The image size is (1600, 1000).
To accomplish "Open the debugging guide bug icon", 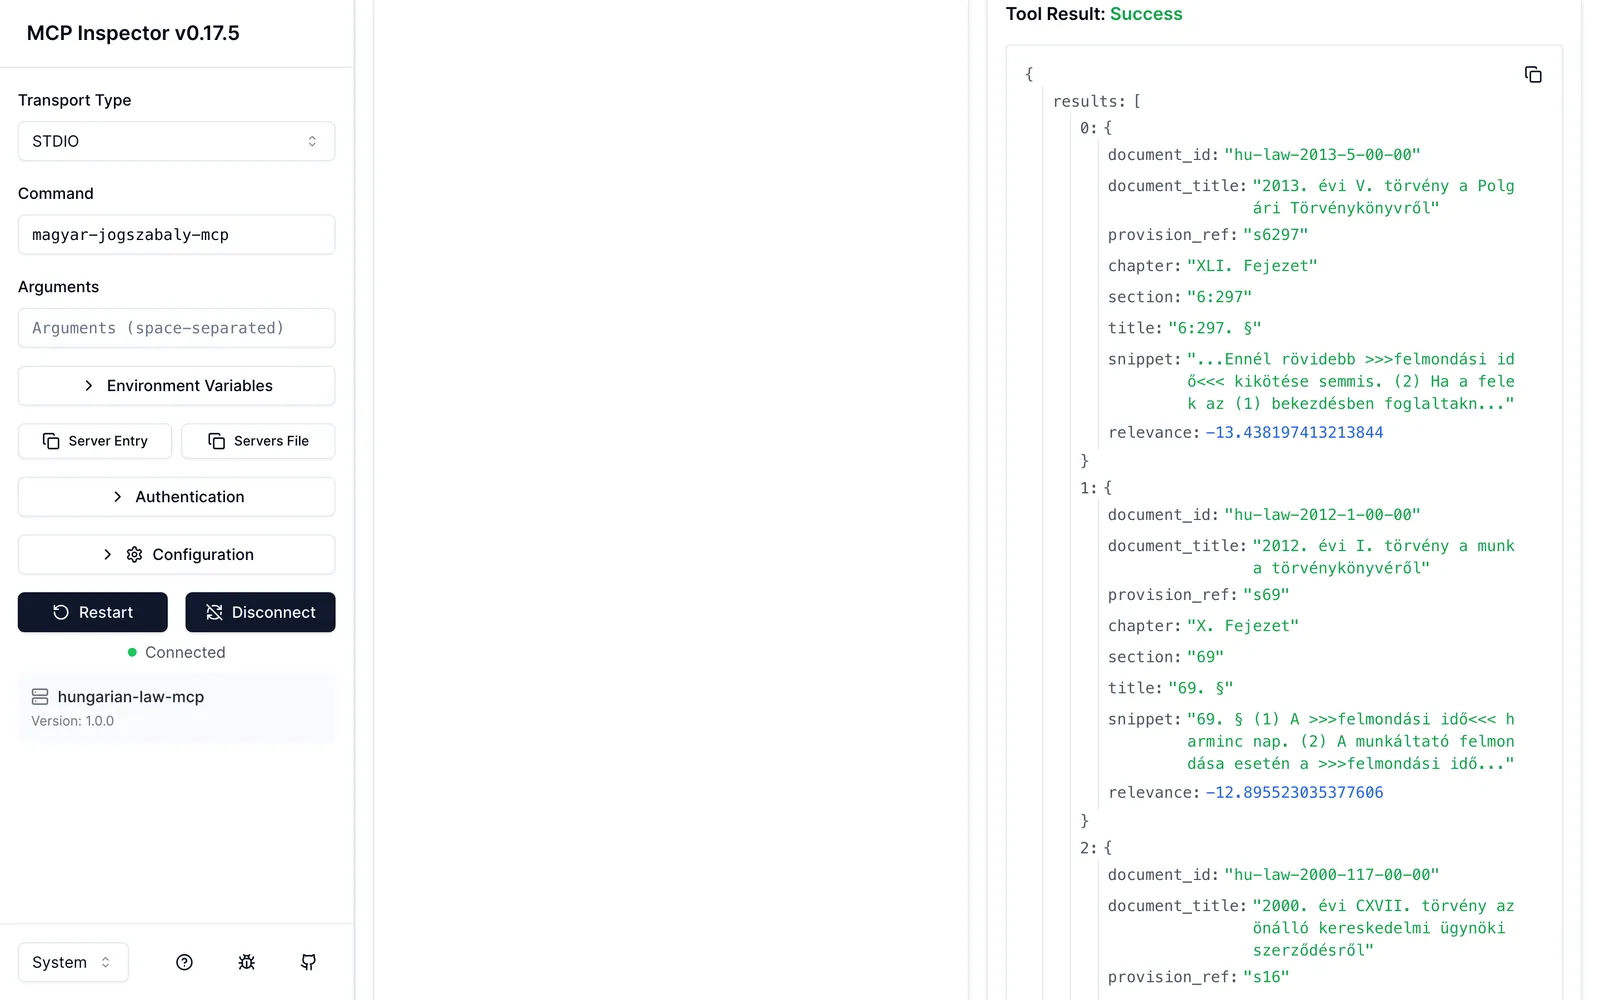I will [x=246, y=962].
